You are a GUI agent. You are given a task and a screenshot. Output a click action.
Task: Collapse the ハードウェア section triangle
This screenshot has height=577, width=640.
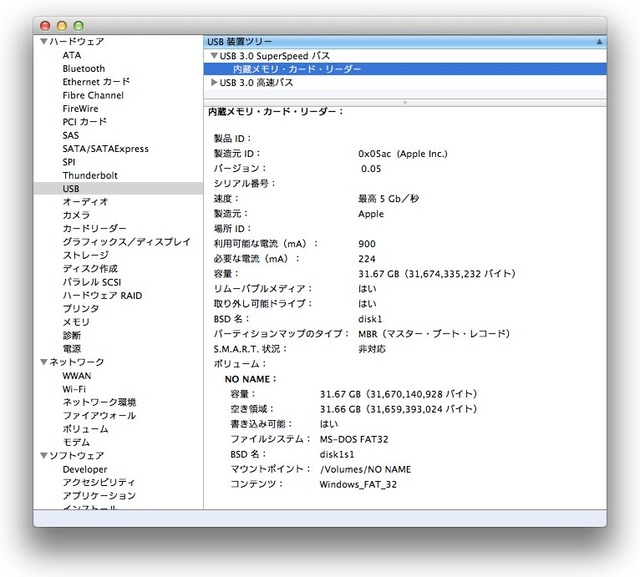click(44, 41)
